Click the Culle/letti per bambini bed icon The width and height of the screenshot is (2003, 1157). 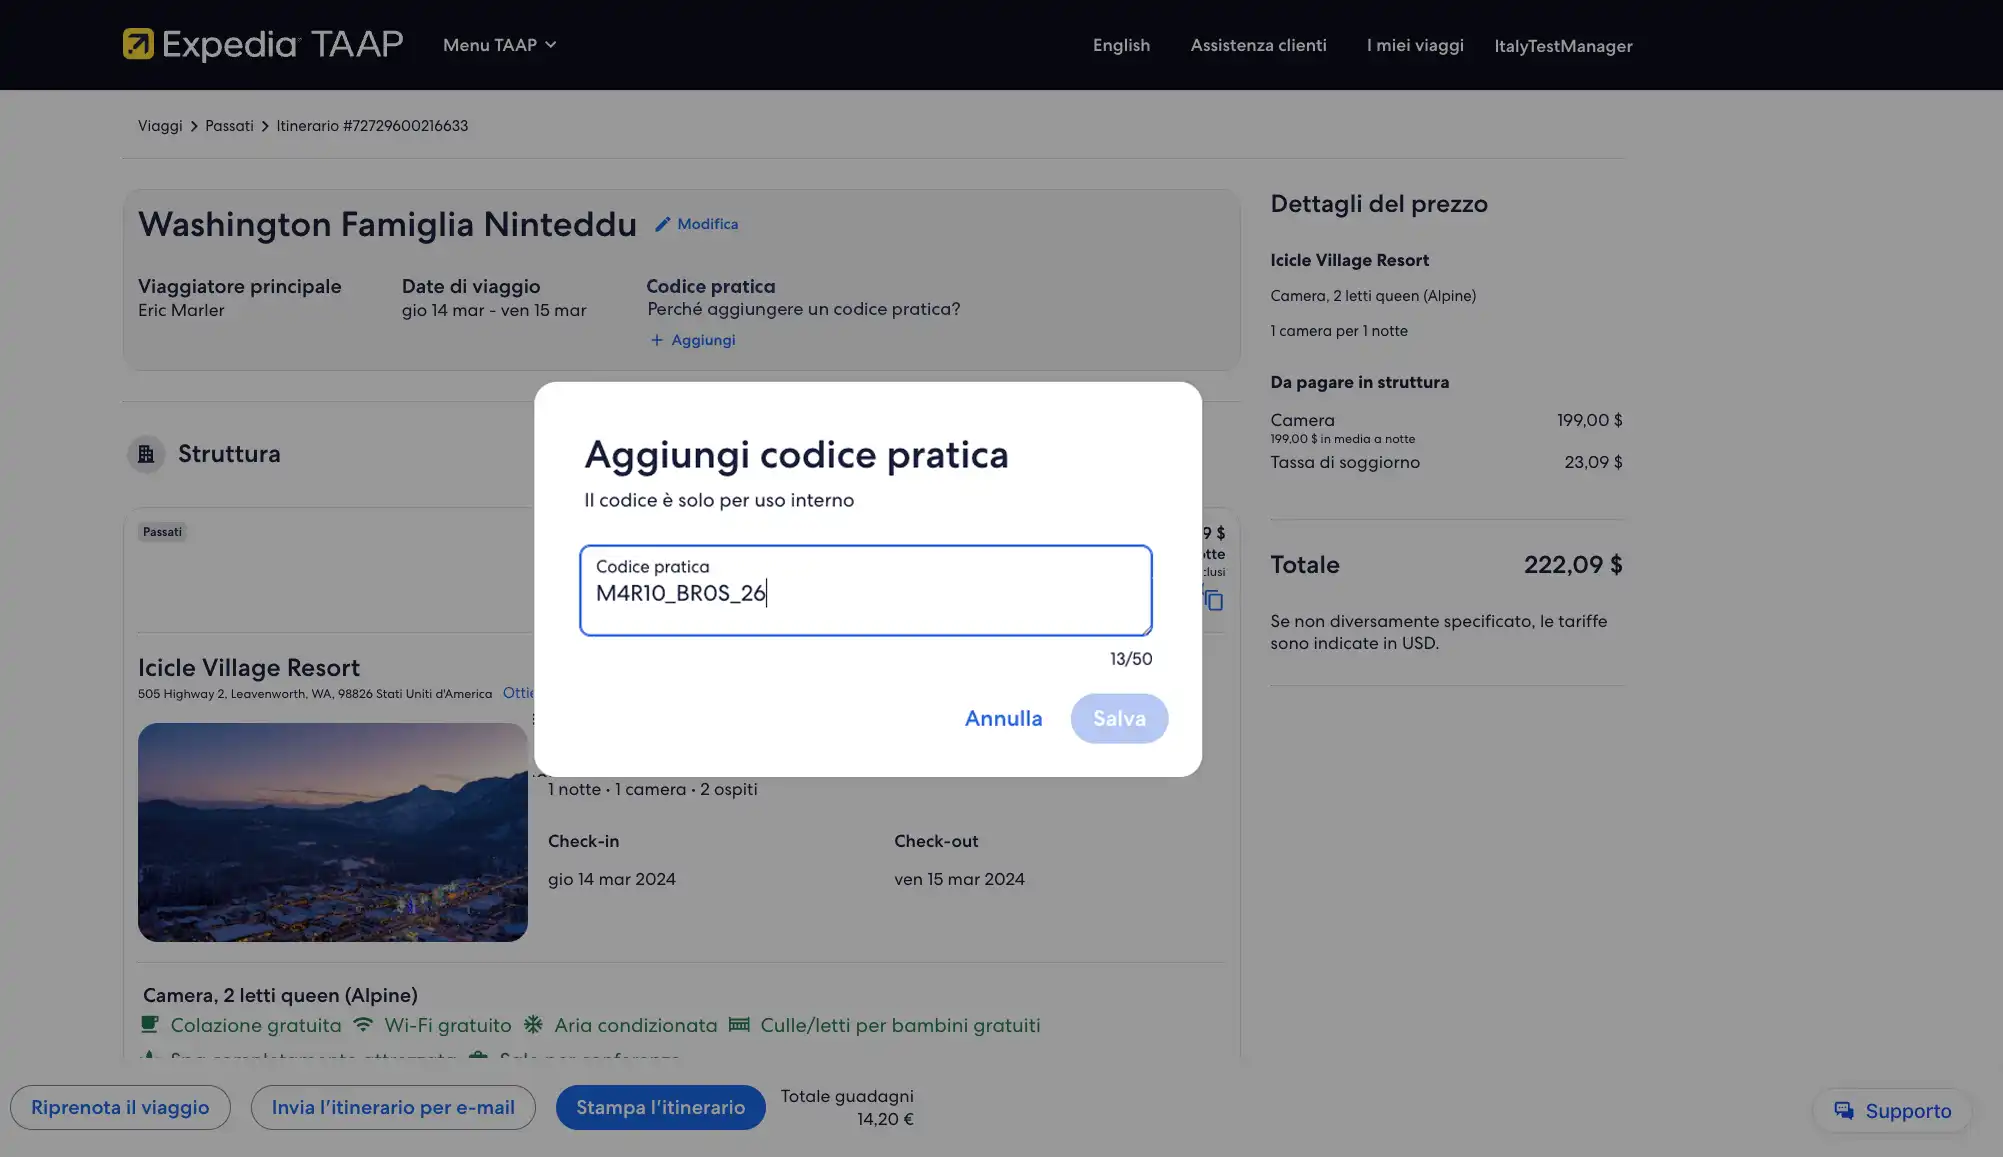[739, 1024]
